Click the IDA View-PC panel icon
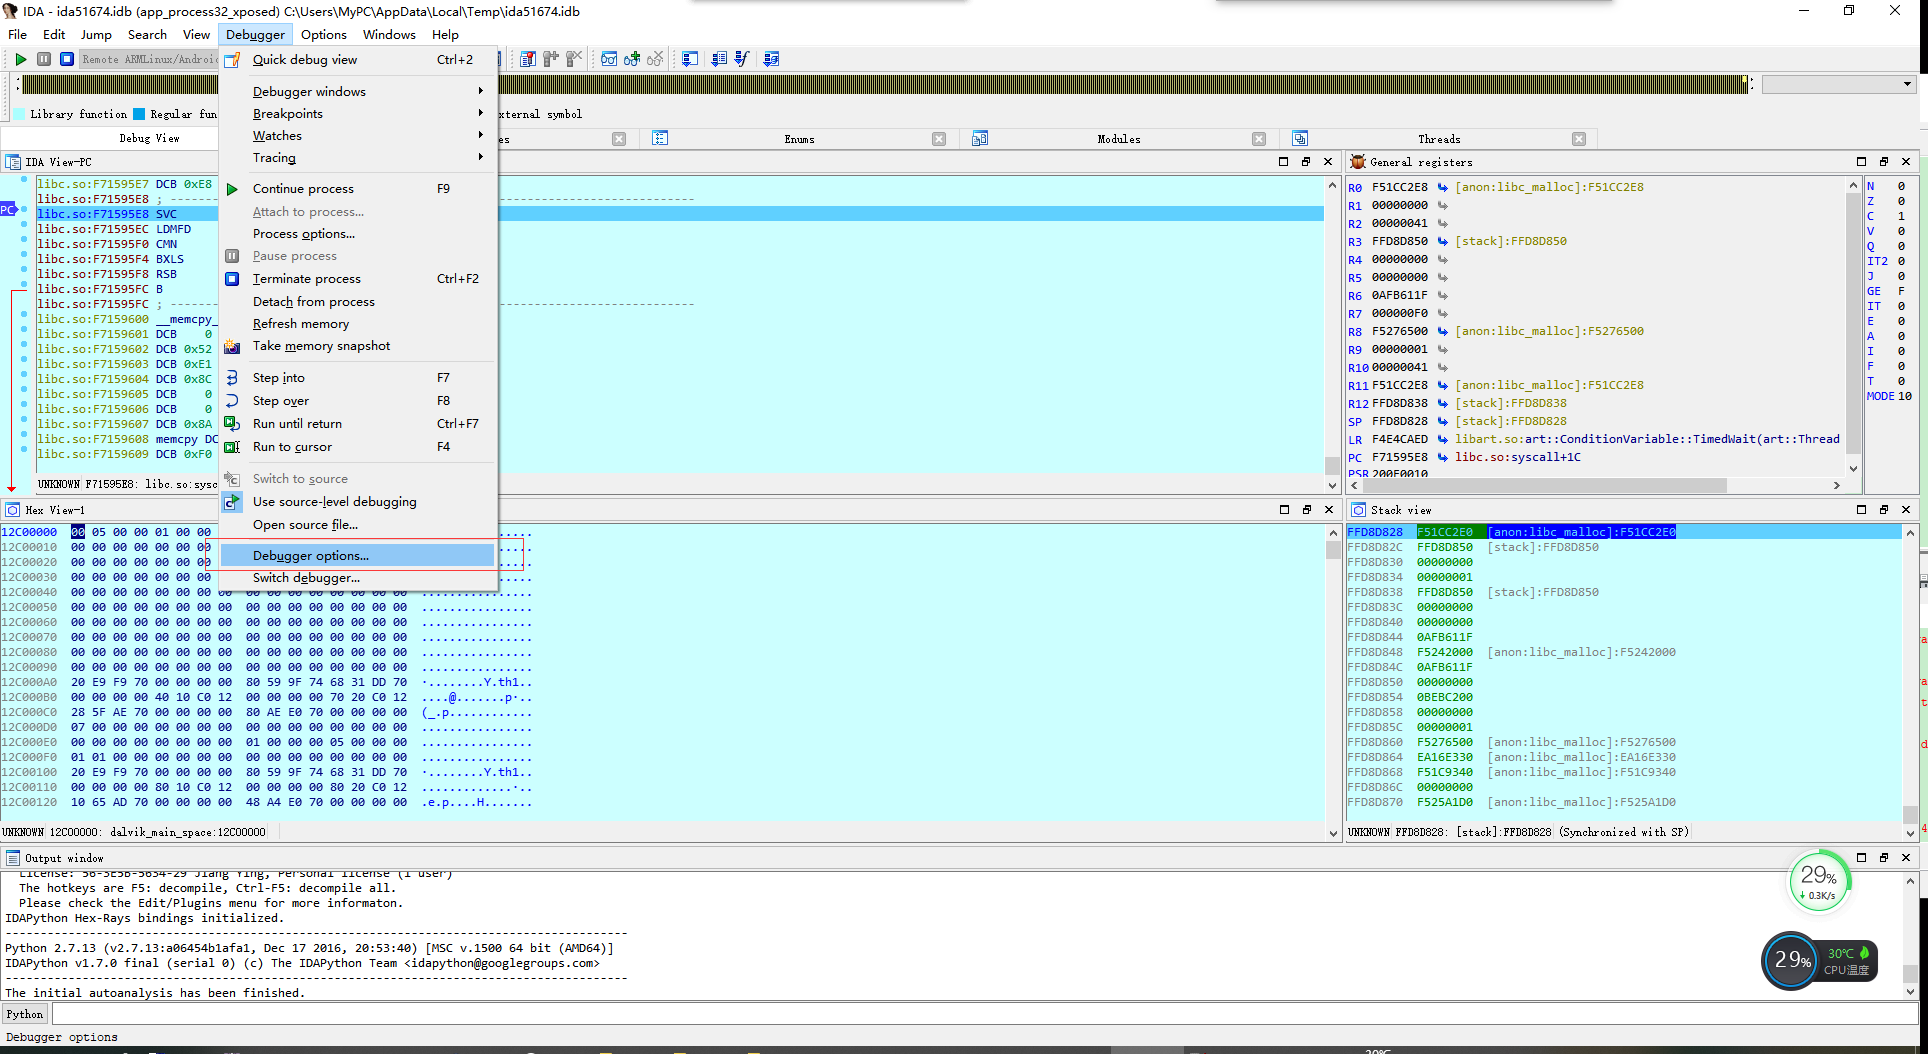The height and width of the screenshot is (1054, 1928). click(x=13, y=161)
